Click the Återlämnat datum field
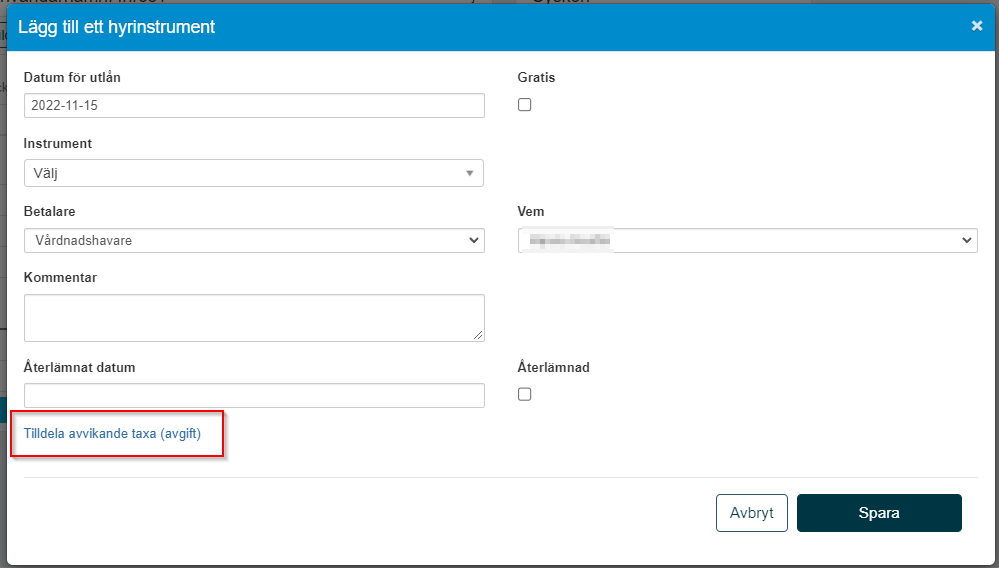The height and width of the screenshot is (568, 999). 254,395
